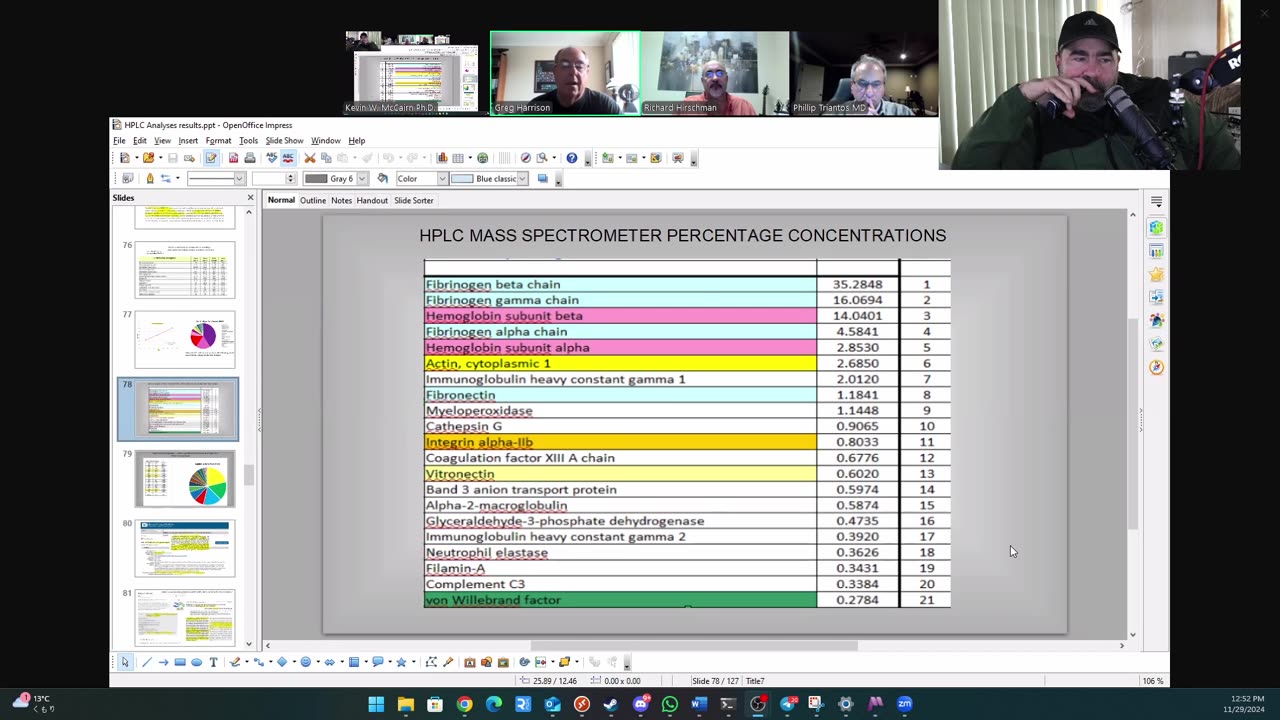Toggle Display Grid icon

(504, 158)
